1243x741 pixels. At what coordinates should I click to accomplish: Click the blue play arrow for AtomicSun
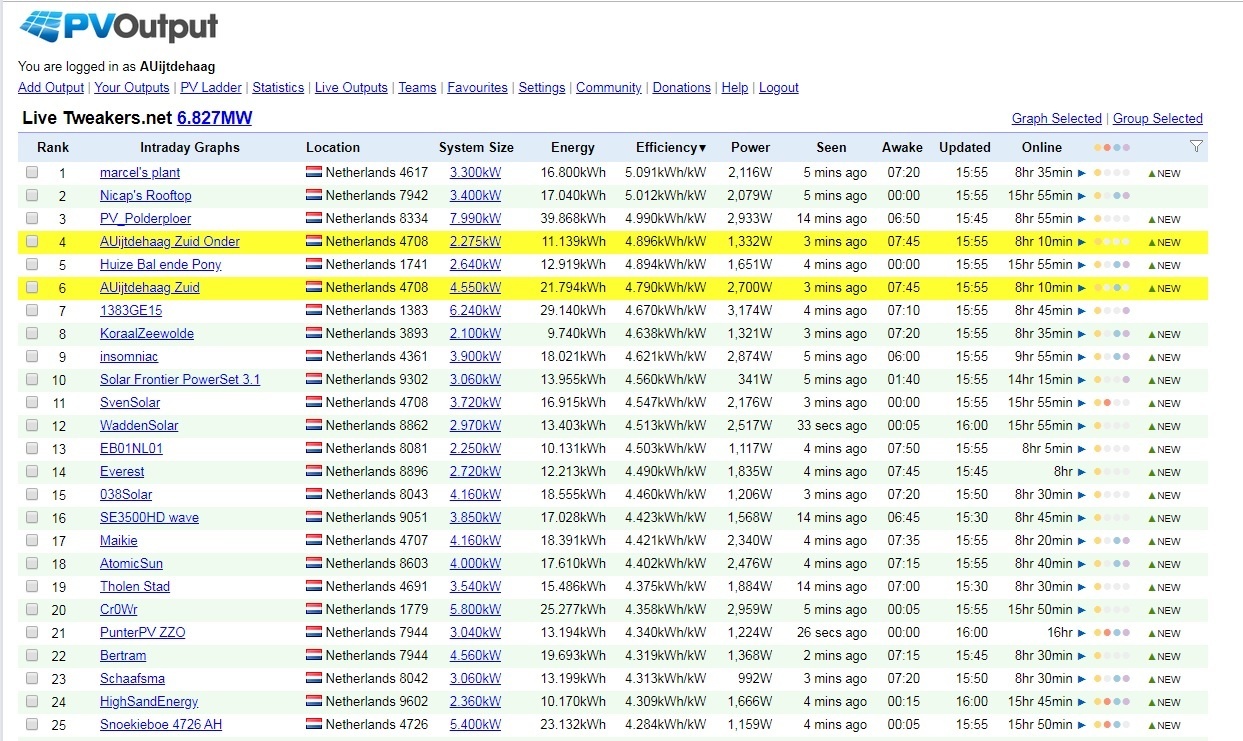[1081, 564]
